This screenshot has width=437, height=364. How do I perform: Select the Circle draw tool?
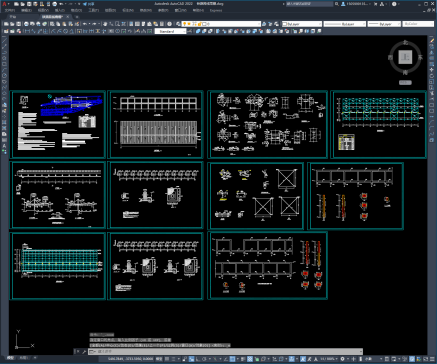(x=4, y=76)
